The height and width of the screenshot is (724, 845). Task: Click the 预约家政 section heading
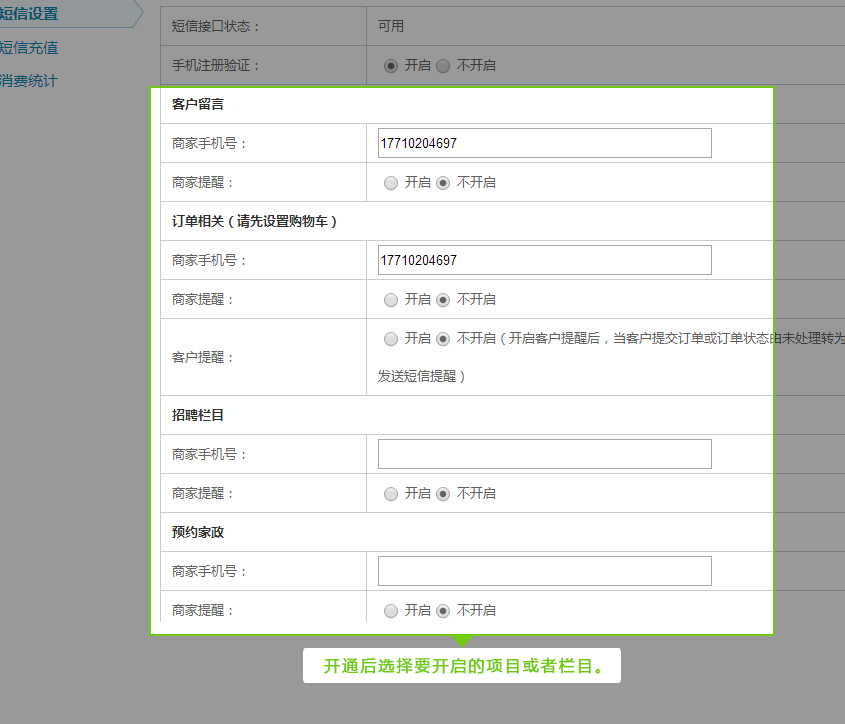tap(198, 532)
